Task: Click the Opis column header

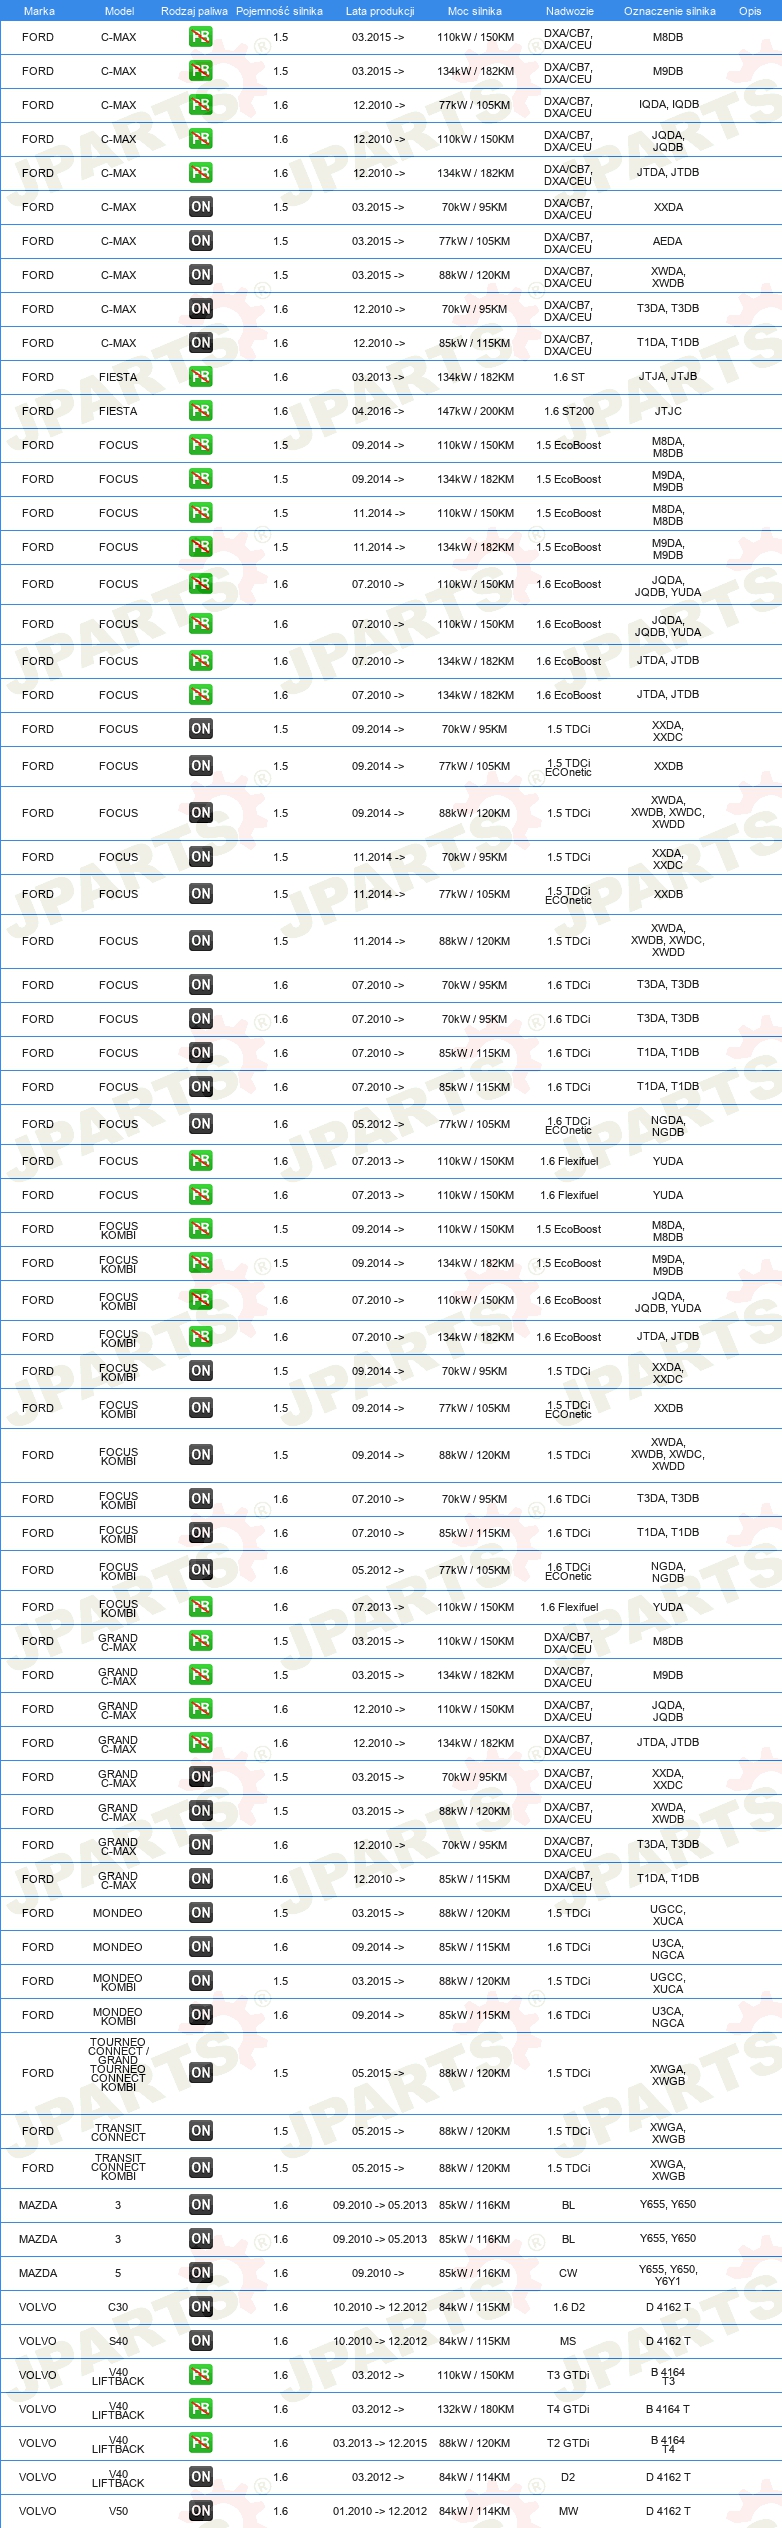Action: coord(750,11)
